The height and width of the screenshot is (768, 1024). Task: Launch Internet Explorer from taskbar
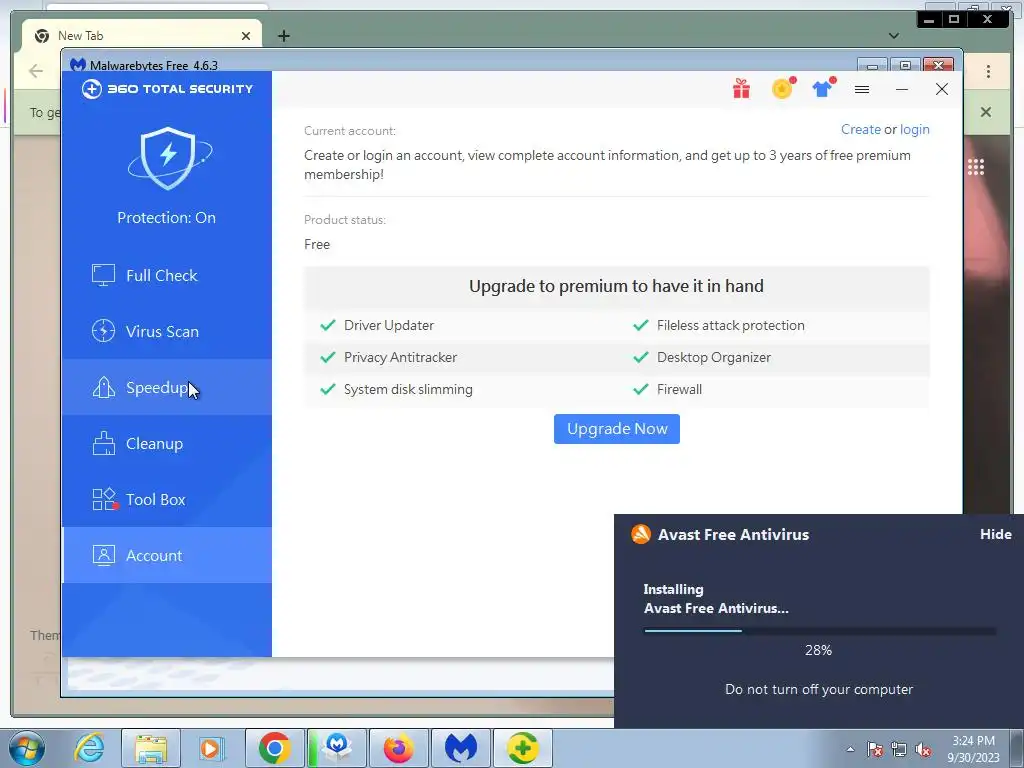(x=89, y=748)
